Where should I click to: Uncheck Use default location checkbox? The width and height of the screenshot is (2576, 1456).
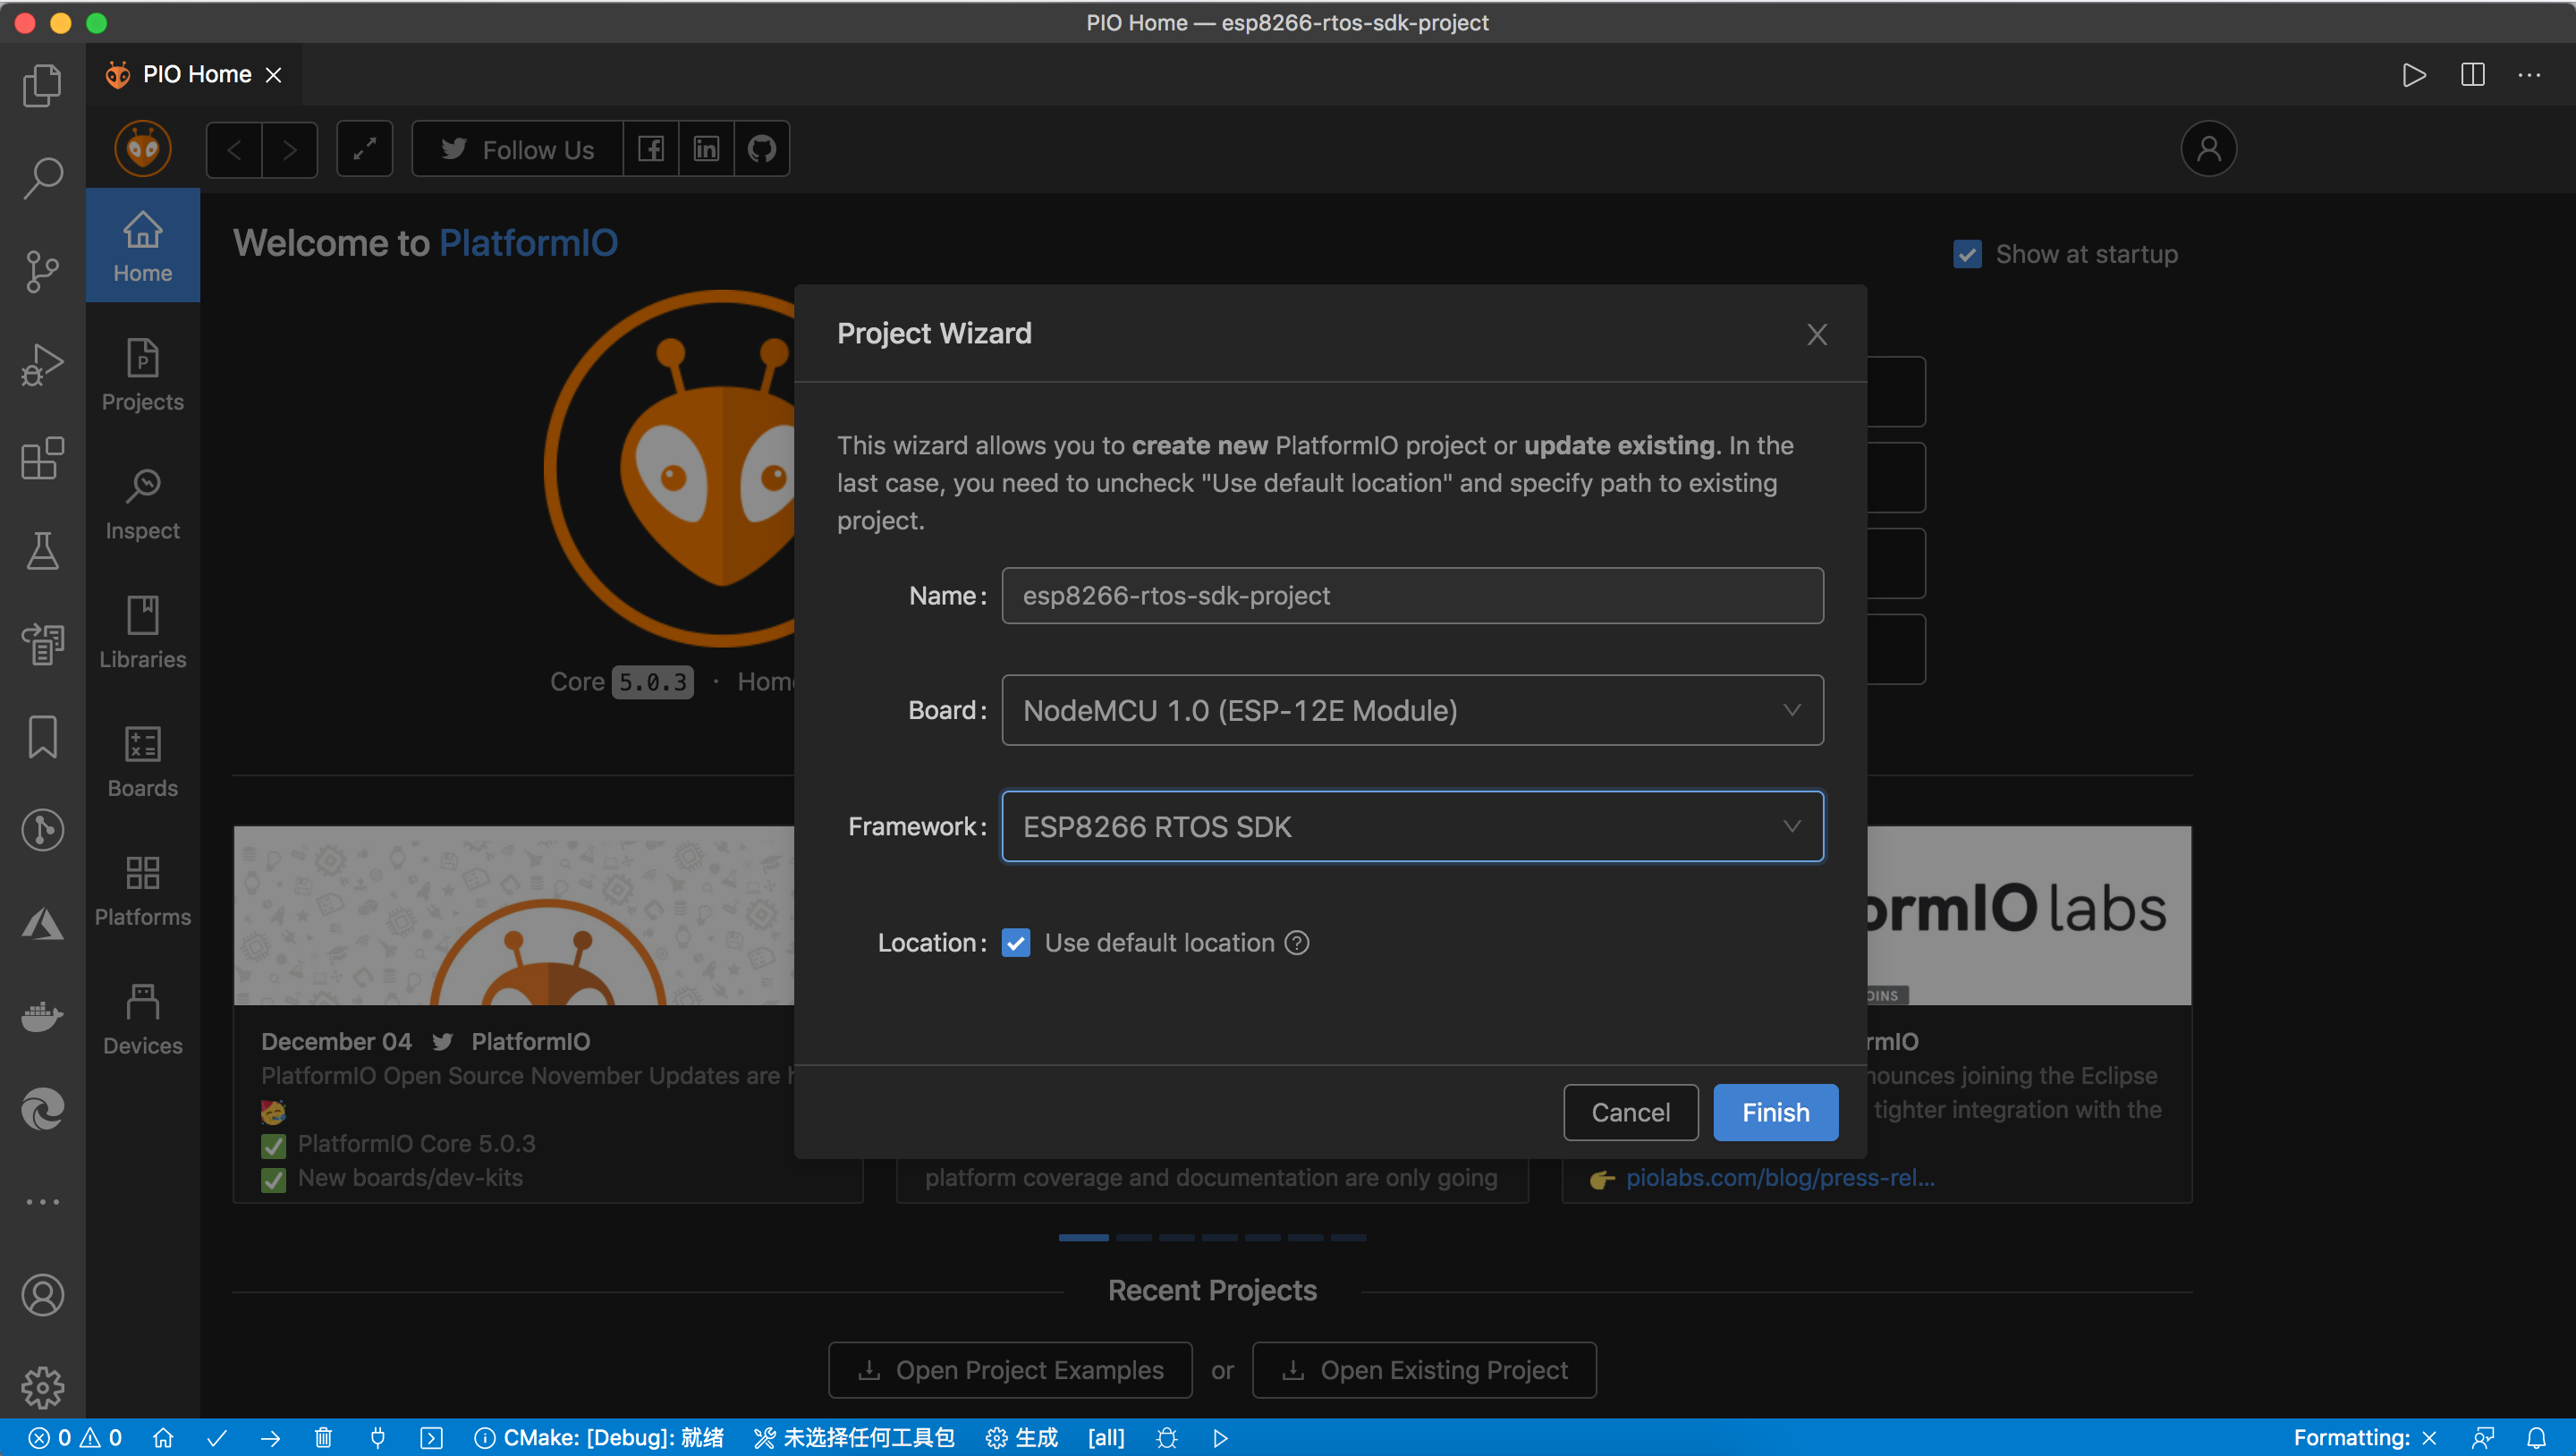point(1016,943)
